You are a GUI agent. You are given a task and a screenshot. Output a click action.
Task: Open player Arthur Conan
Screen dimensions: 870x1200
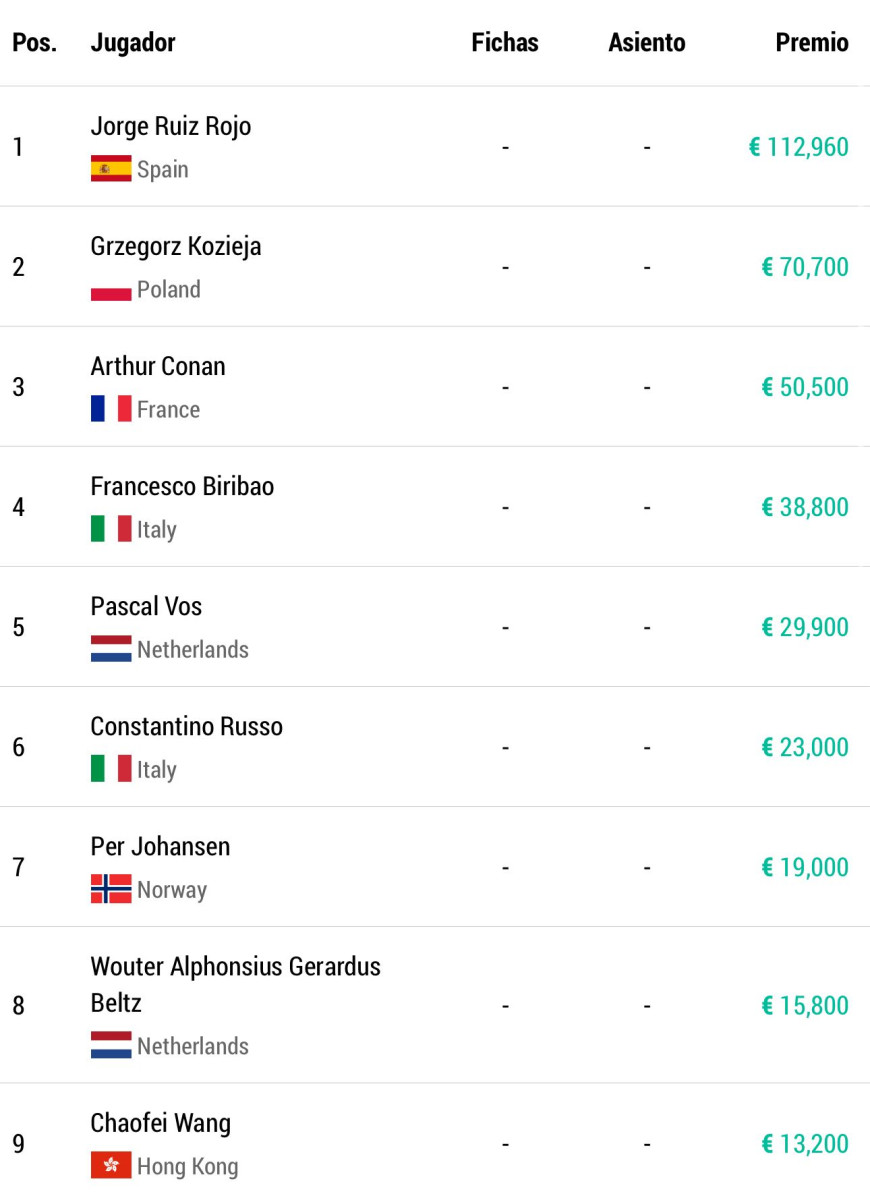(x=158, y=366)
